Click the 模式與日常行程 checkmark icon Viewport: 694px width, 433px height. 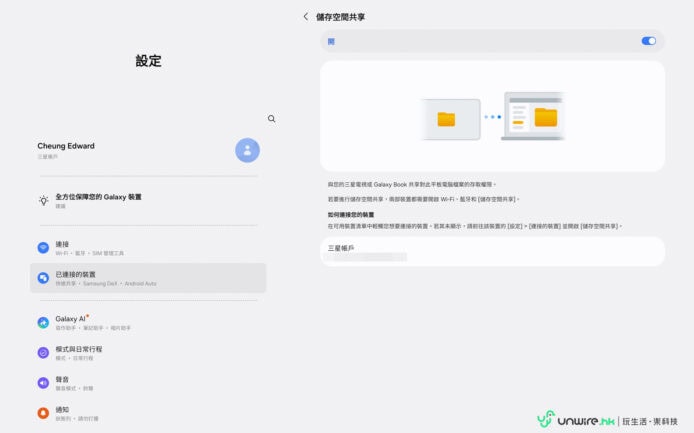[43, 353]
